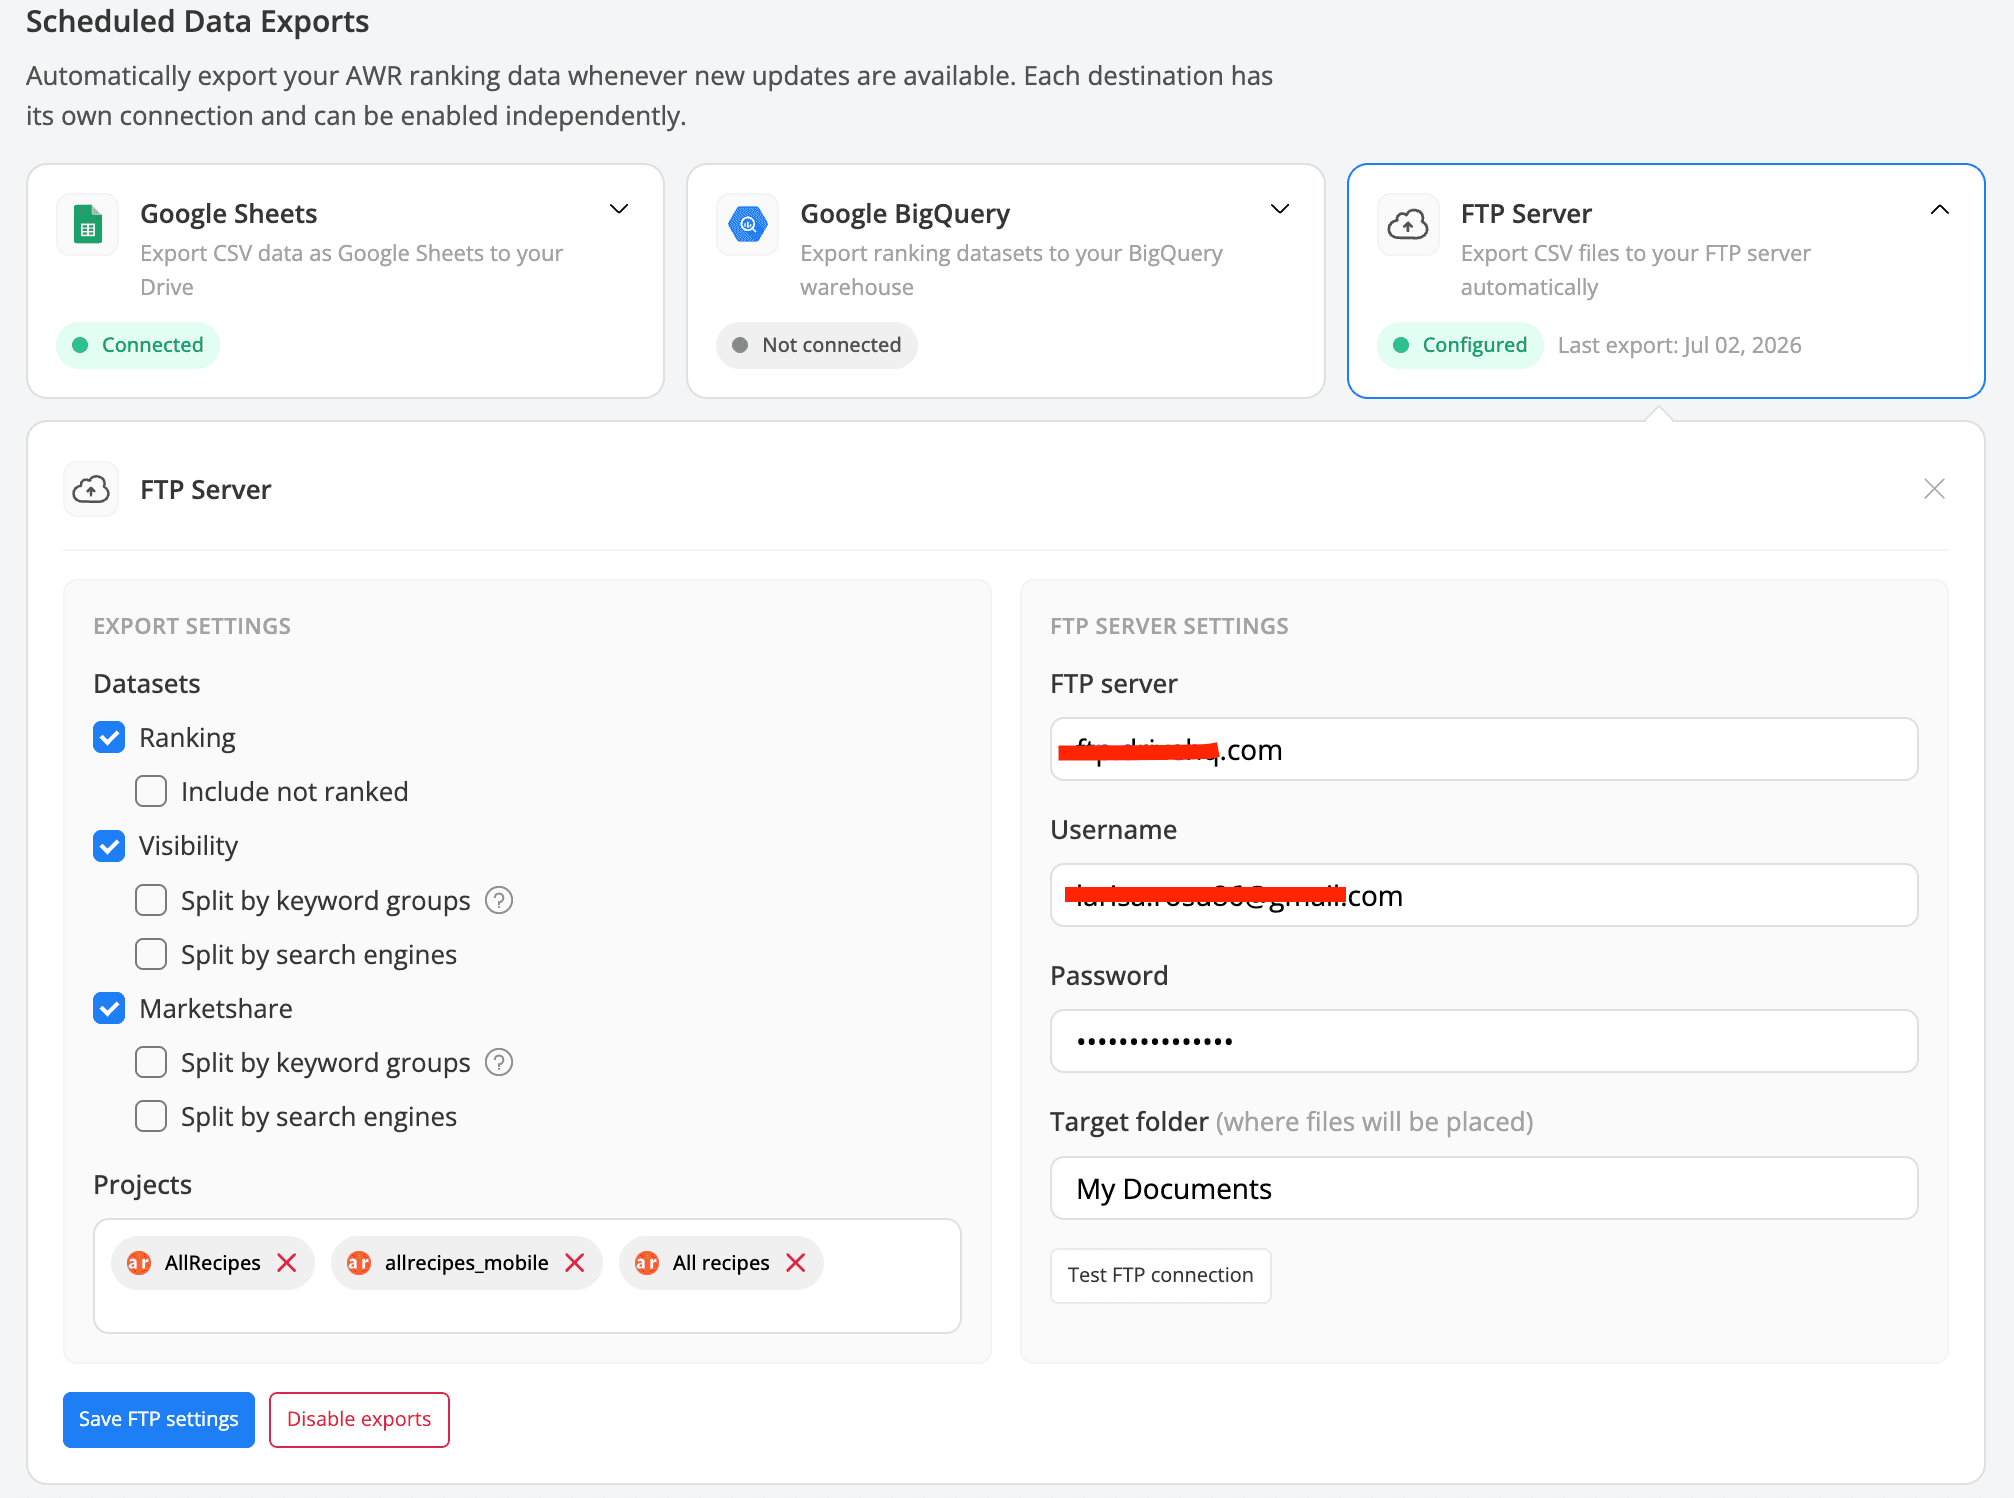Click the Google BigQuery blue hexagon icon
The image size is (2014, 1498).
tap(748, 225)
